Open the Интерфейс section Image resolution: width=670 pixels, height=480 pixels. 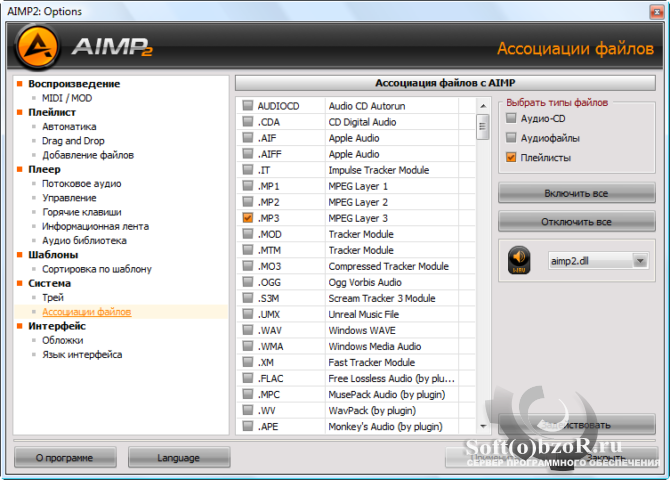pos(57,326)
